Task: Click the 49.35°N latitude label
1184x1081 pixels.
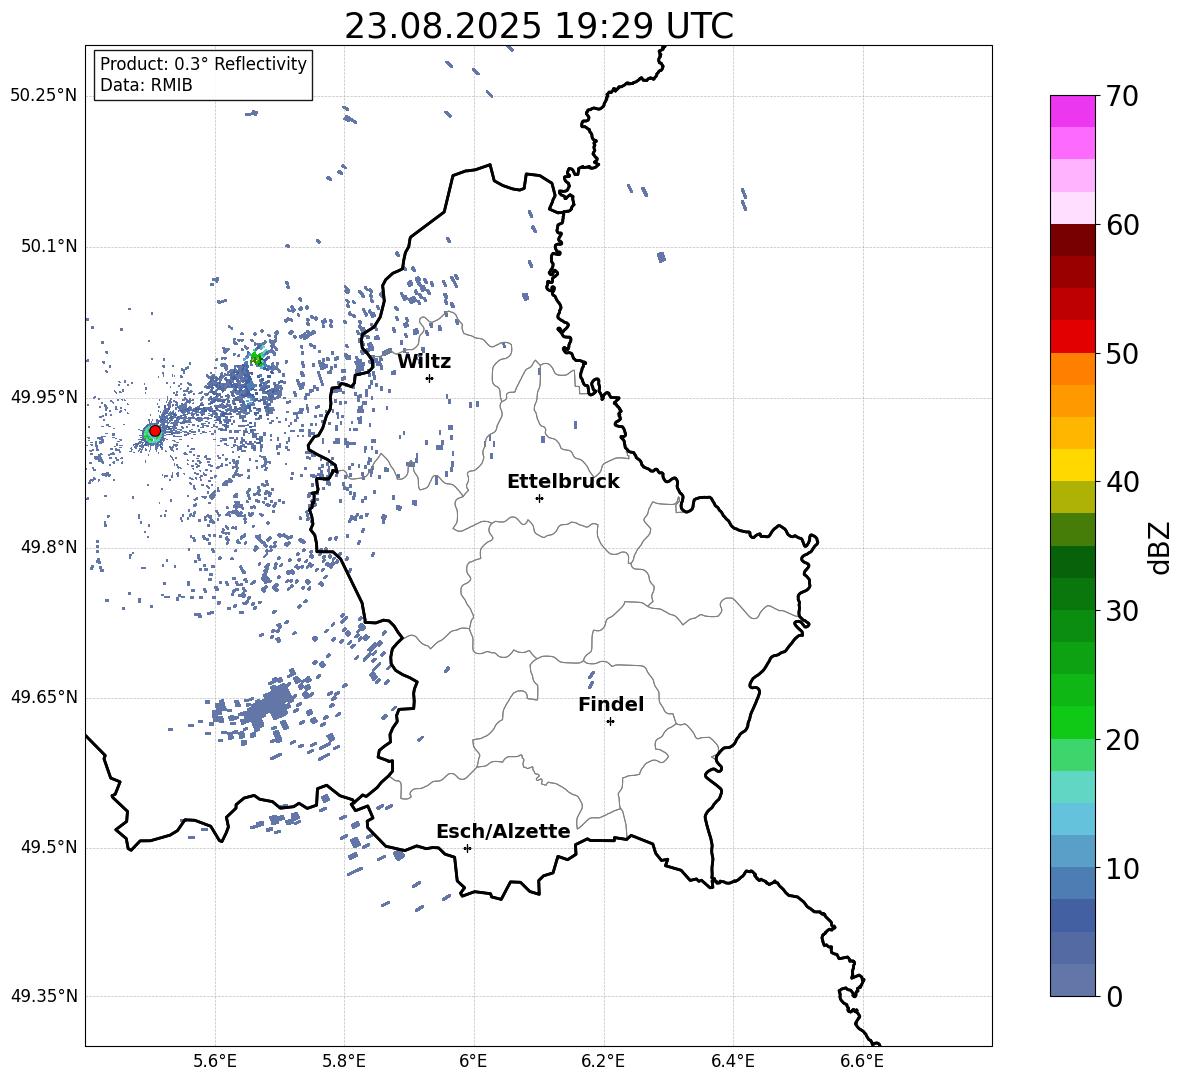Action: [x=44, y=996]
